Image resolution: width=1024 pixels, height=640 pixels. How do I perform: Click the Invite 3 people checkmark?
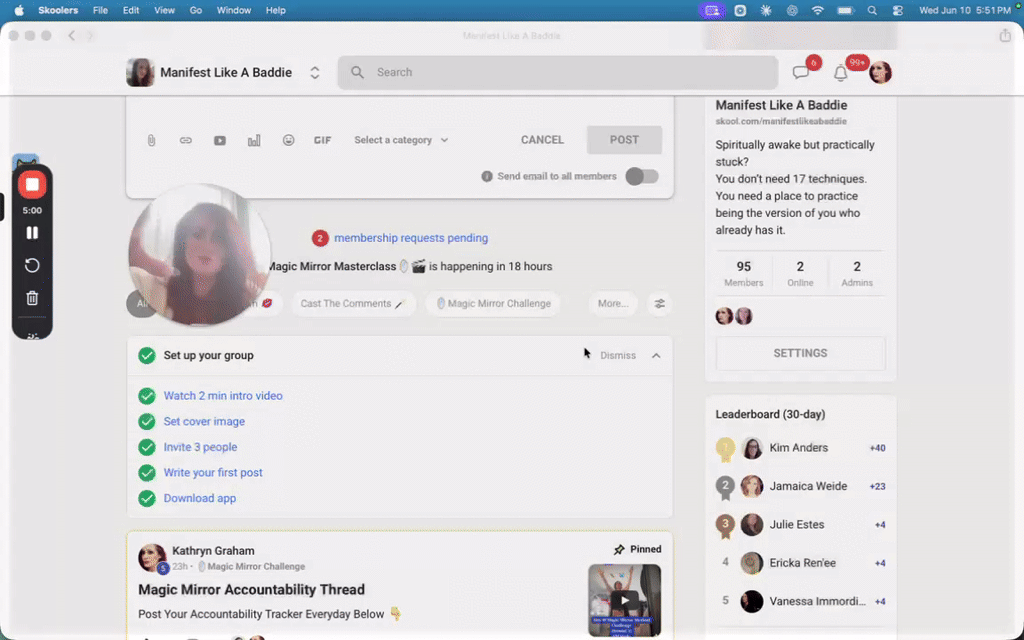click(147, 447)
